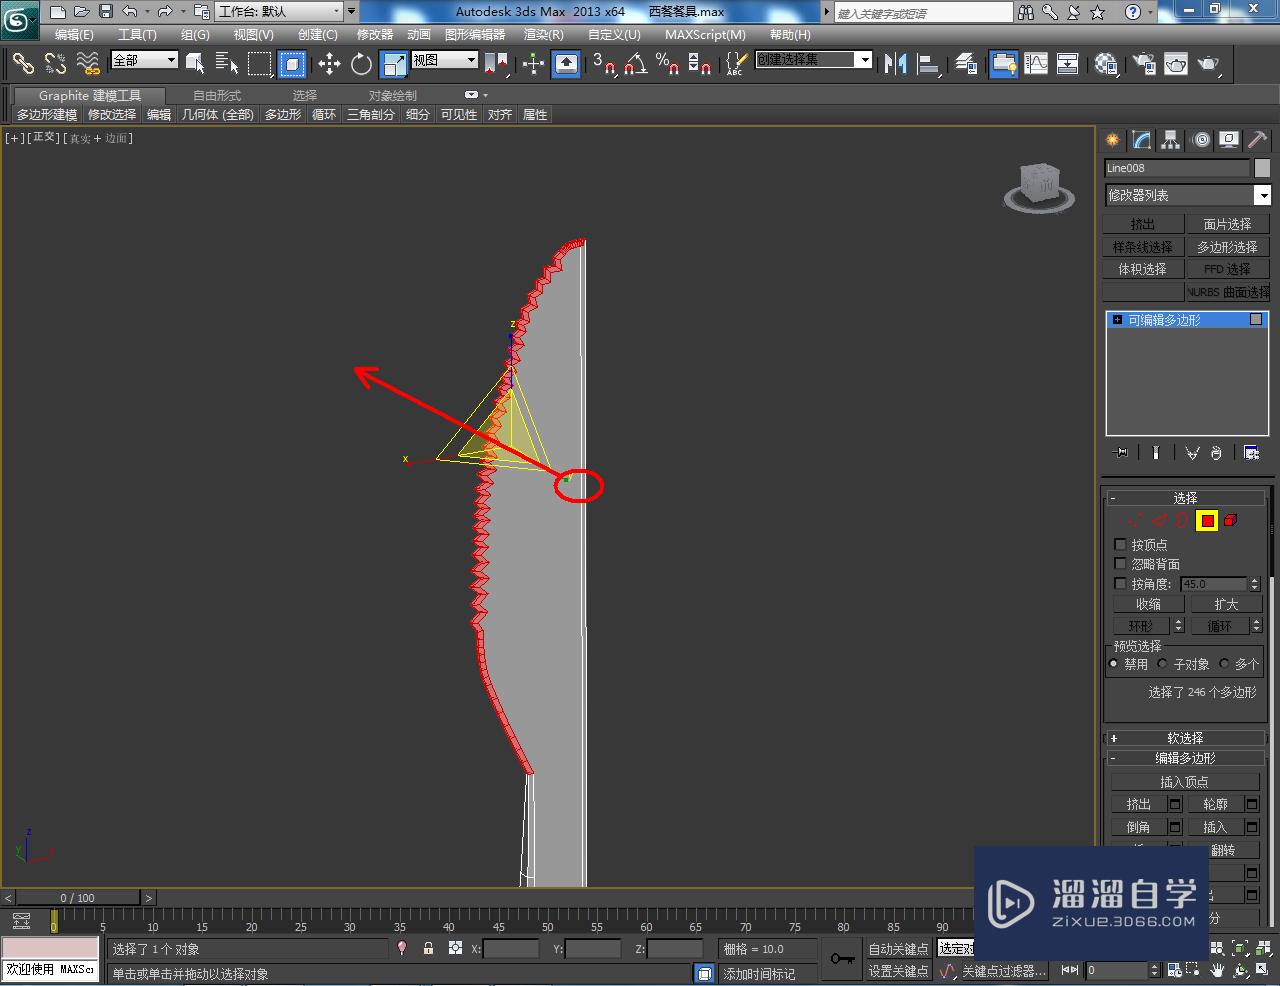Click the 挤出 button in 编辑多边形
Image resolution: width=1280 pixels, height=986 pixels.
coord(1138,804)
